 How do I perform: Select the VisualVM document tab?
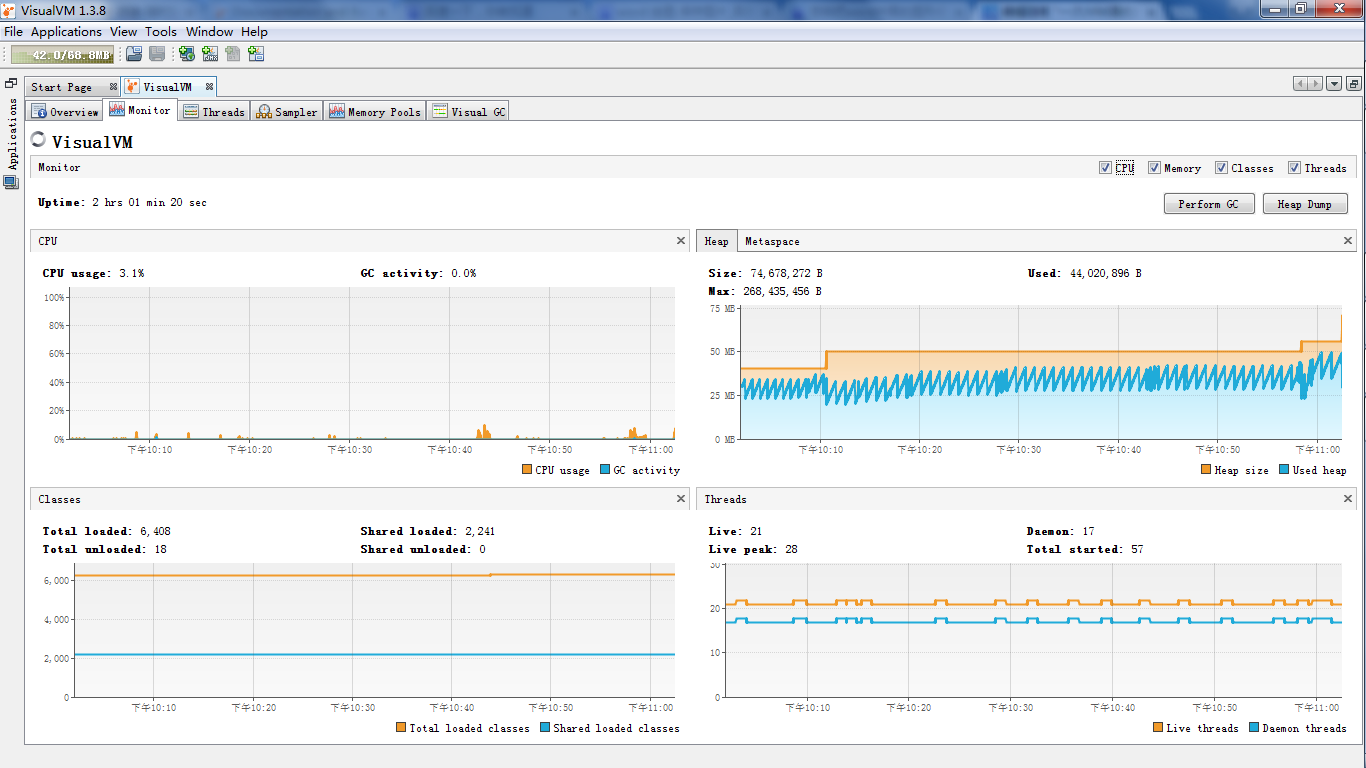(x=168, y=87)
